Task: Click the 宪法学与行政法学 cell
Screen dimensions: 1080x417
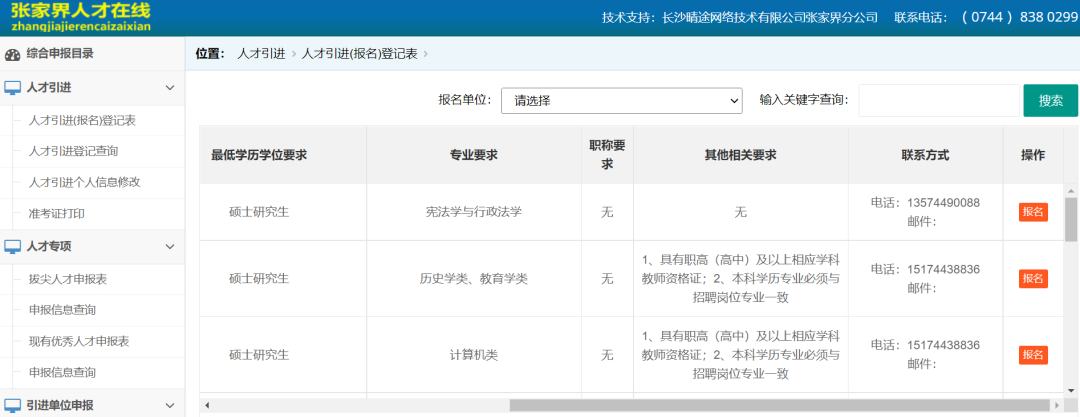Action: click(474, 212)
